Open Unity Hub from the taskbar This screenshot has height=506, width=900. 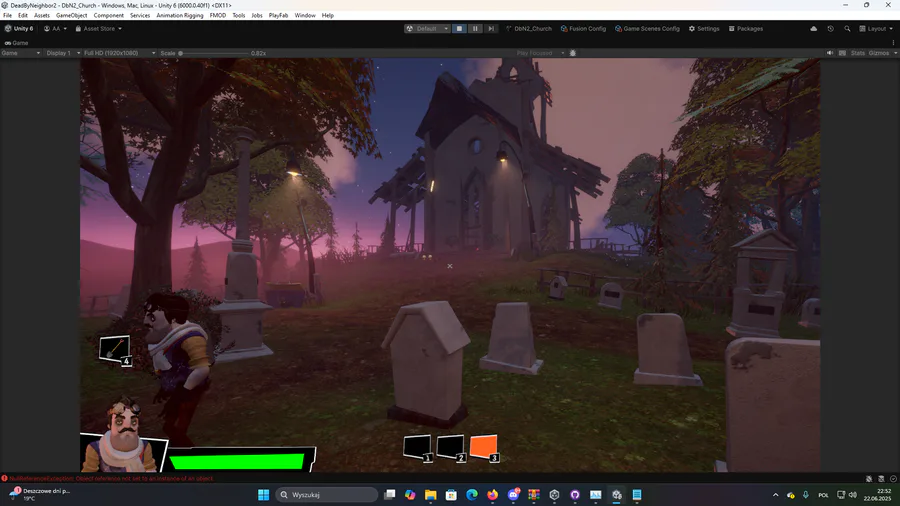coord(554,495)
